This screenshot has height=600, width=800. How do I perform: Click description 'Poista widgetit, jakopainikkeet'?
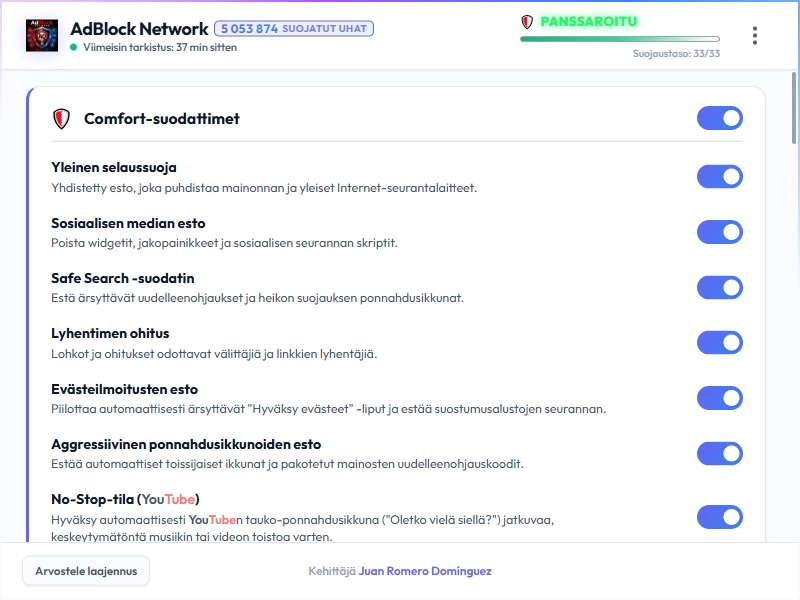pyautogui.click(x=224, y=243)
